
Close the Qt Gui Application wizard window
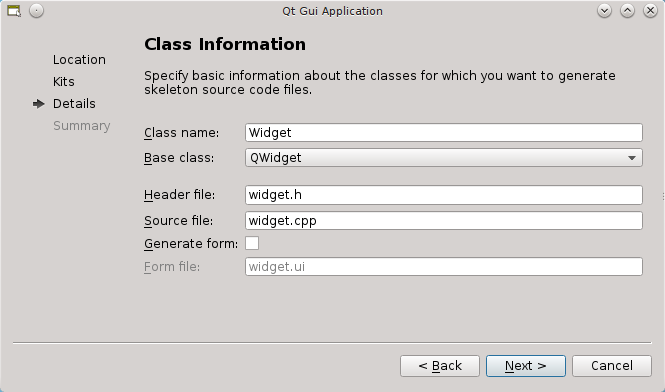(650, 11)
